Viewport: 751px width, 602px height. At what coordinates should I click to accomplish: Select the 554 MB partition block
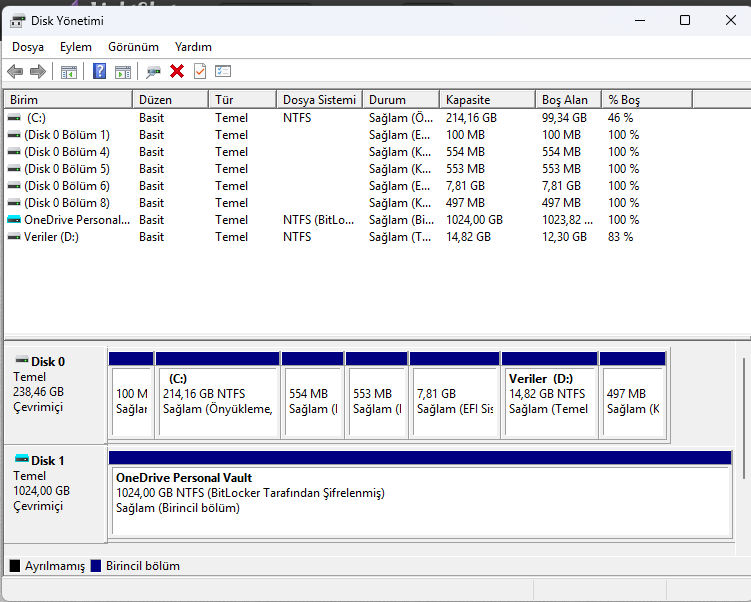click(x=312, y=395)
